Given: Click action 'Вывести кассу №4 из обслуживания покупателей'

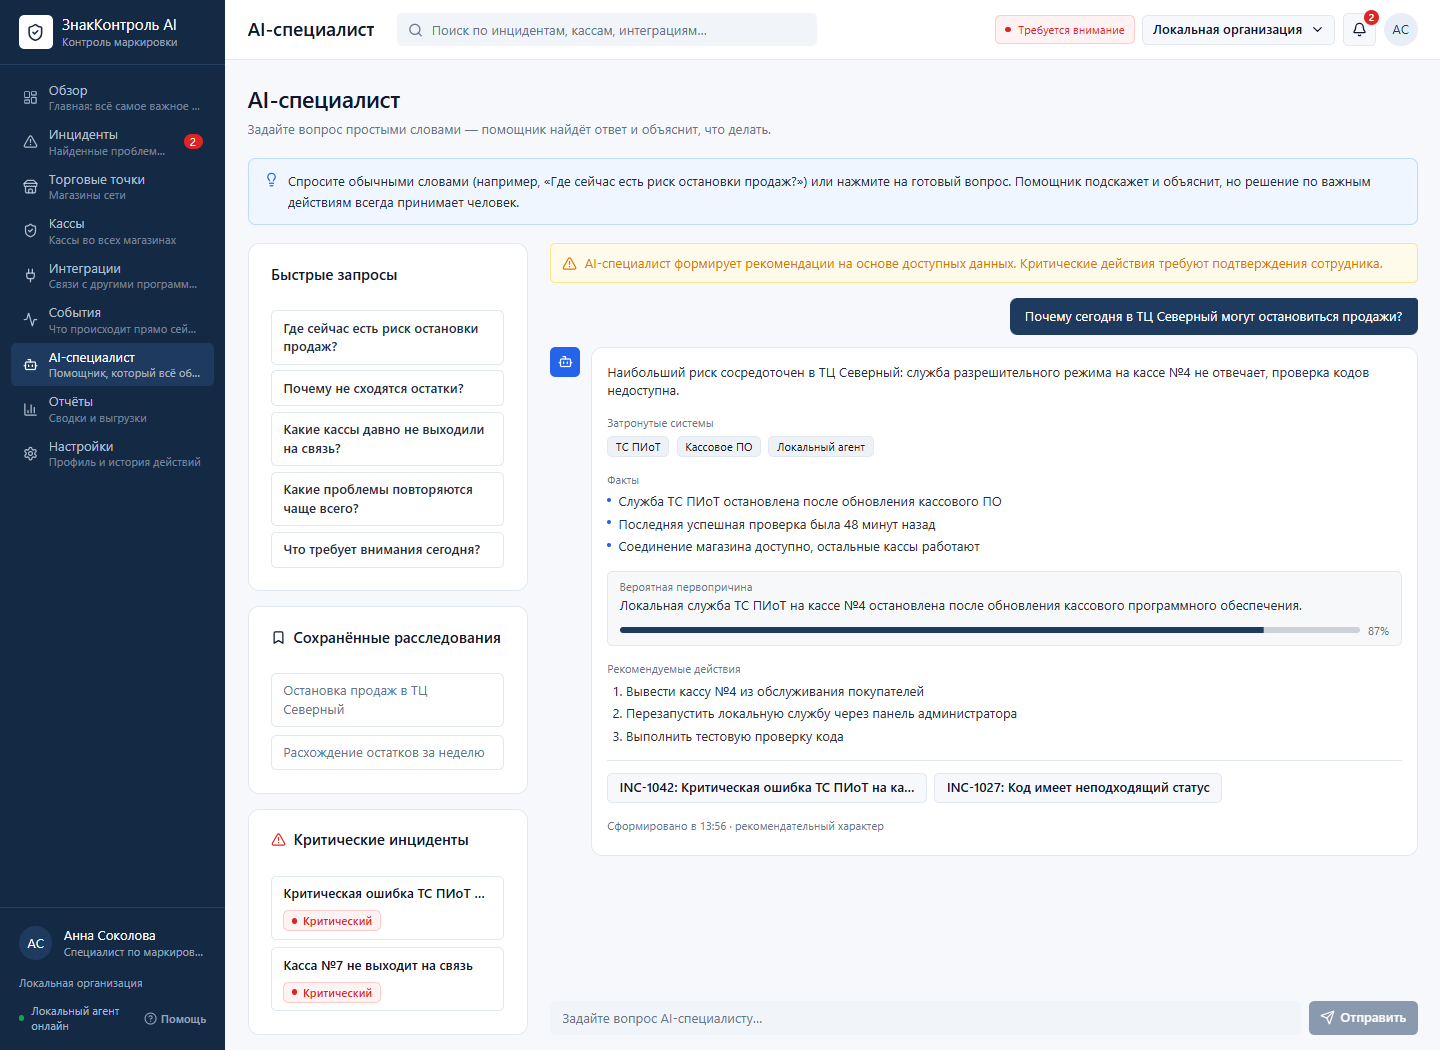Looking at the screenshot, I should click(775, 692).
